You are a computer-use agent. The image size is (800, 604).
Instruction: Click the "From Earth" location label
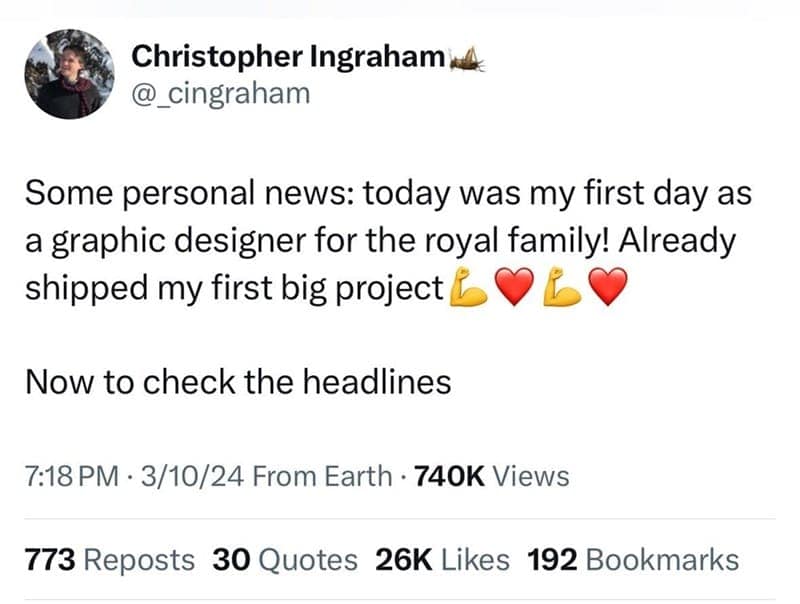[x=322, y=476]
